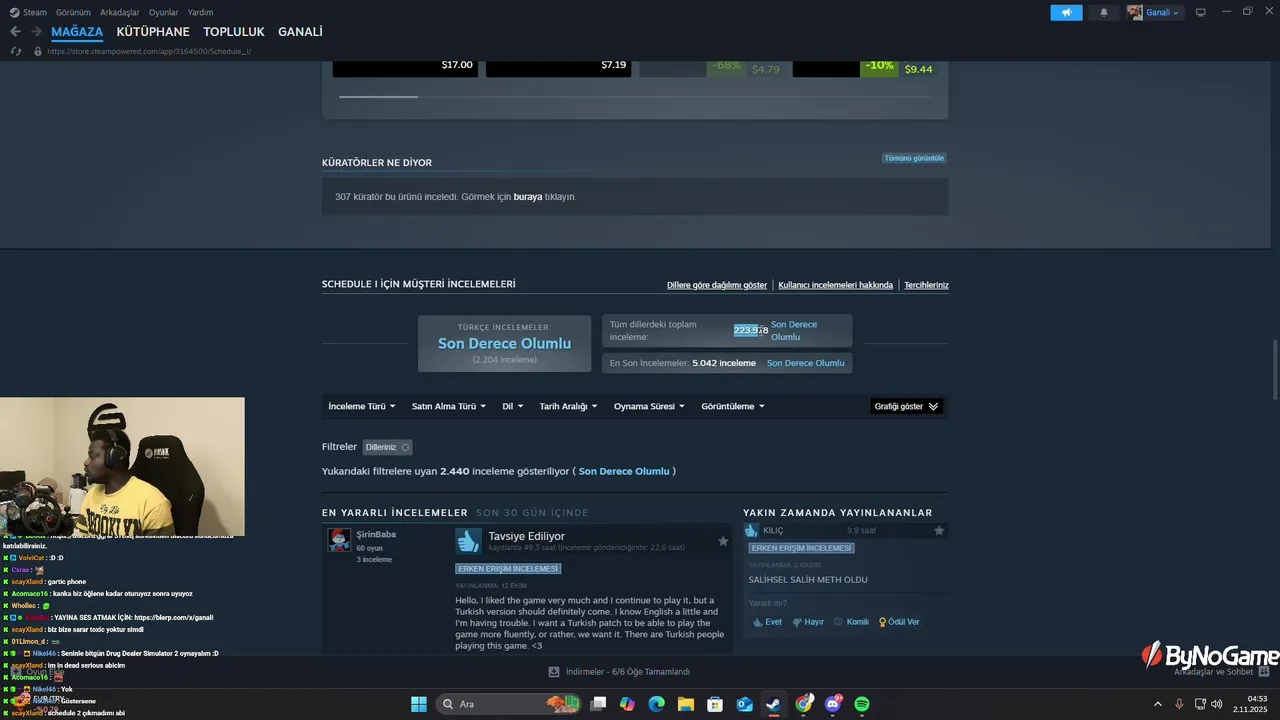1280x720 pixels.
Task: Open the Oyunlar menu
Action: click(163, 12)
